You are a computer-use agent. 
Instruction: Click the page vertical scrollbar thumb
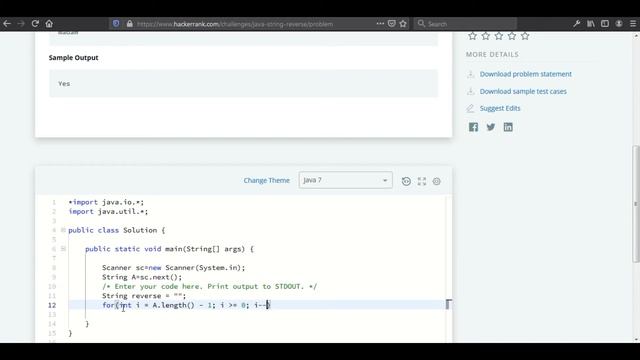tap(636, 204)
